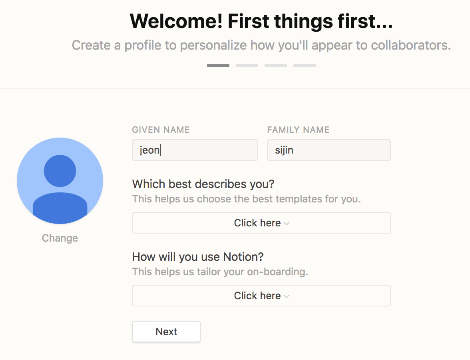Select the third progress step indicator
Image resolution: width=470 pixels, height=360 pixels.
pos(276,65)
